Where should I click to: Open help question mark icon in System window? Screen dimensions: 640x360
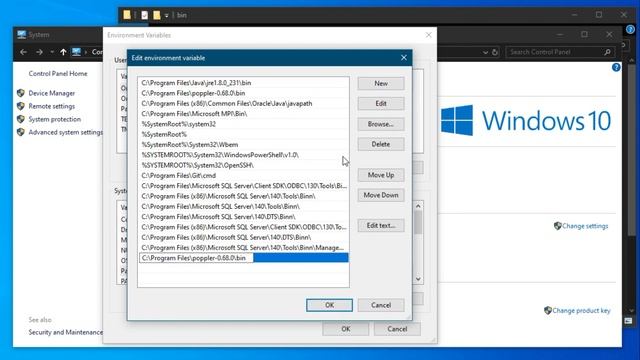point(616,67)
